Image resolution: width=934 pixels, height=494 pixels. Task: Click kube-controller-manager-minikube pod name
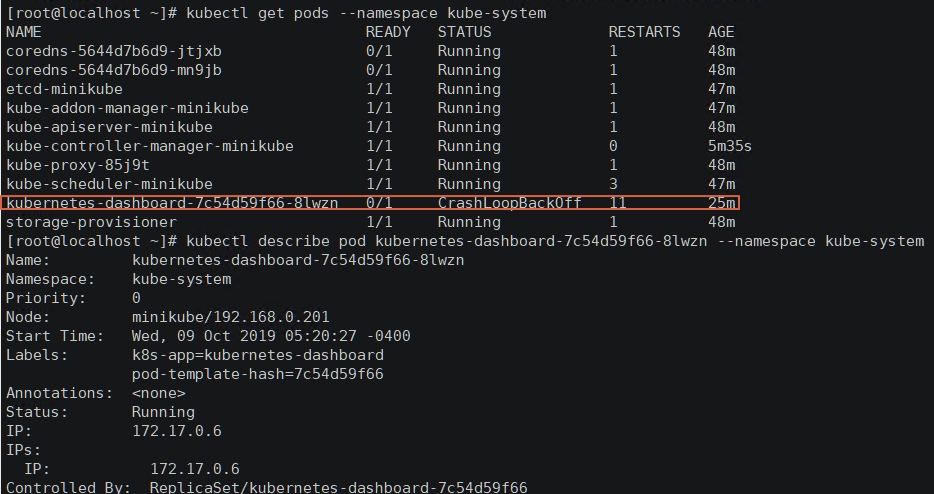pos(150,147)
